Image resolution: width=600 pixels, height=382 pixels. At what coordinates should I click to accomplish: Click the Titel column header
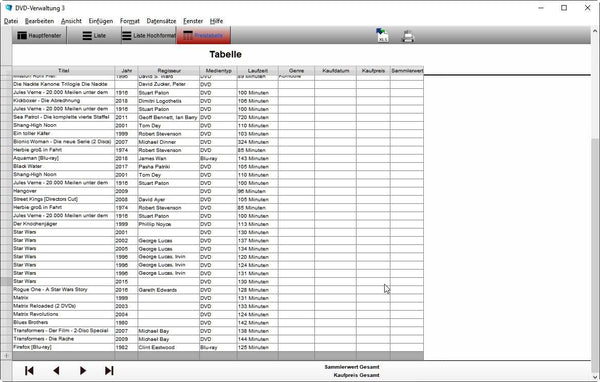click(64, 70)
